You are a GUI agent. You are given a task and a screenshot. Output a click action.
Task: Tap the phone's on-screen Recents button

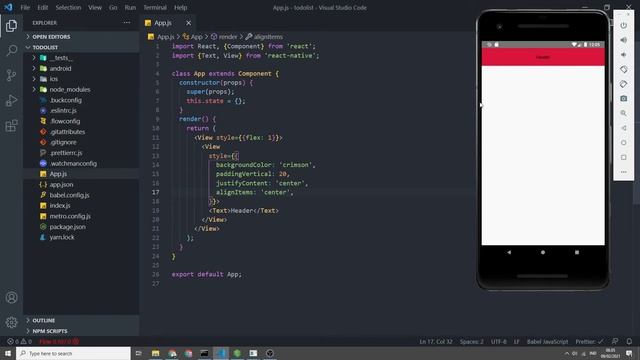(577, 252)
